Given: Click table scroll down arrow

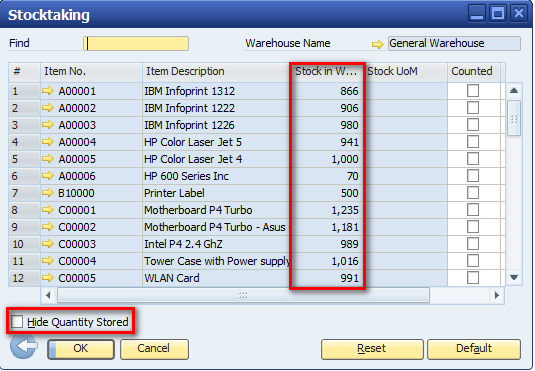Looking at the screenshot, I should coord(514,277).
